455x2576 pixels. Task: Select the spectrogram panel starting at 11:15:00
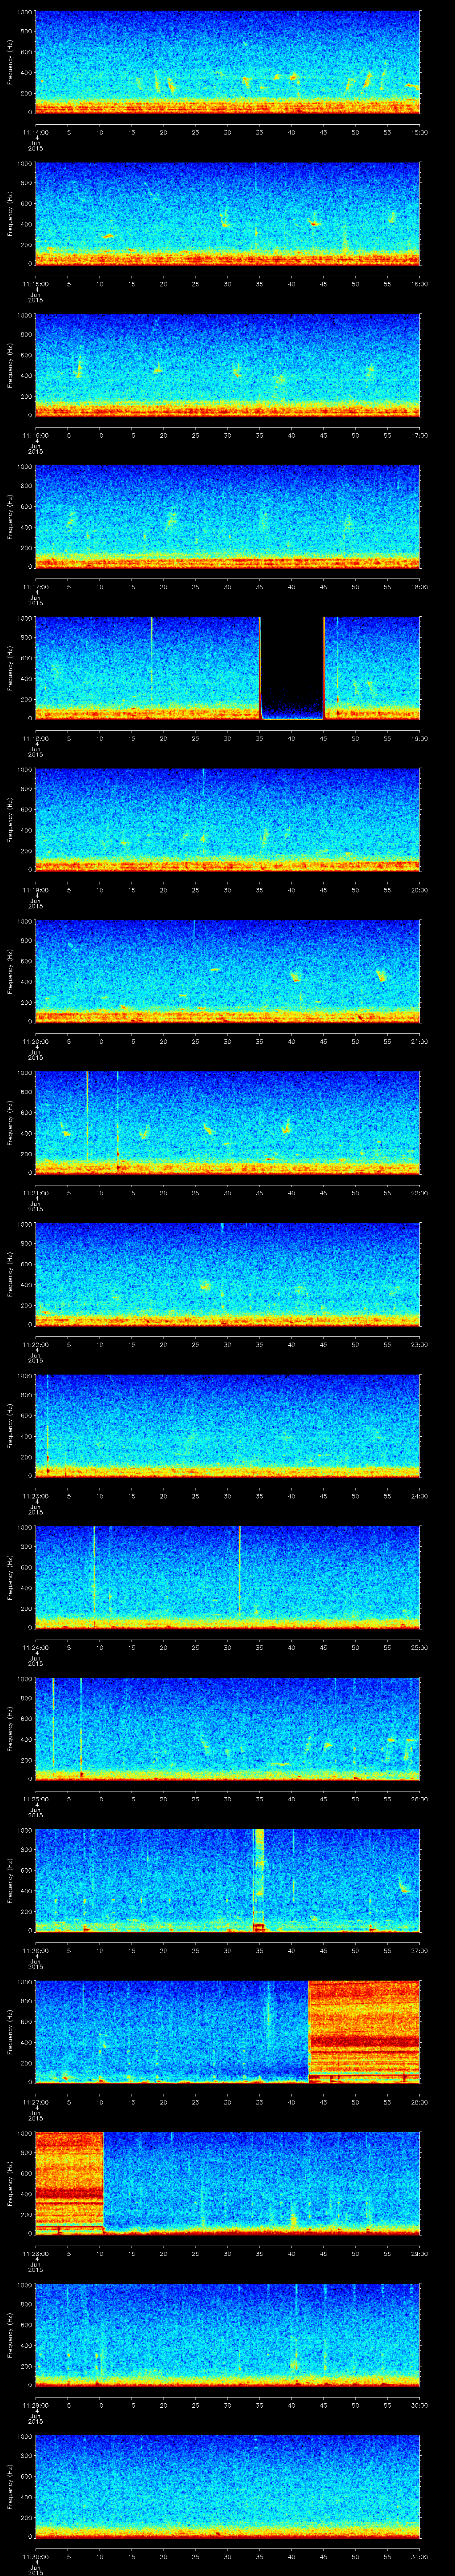(228, 214)
